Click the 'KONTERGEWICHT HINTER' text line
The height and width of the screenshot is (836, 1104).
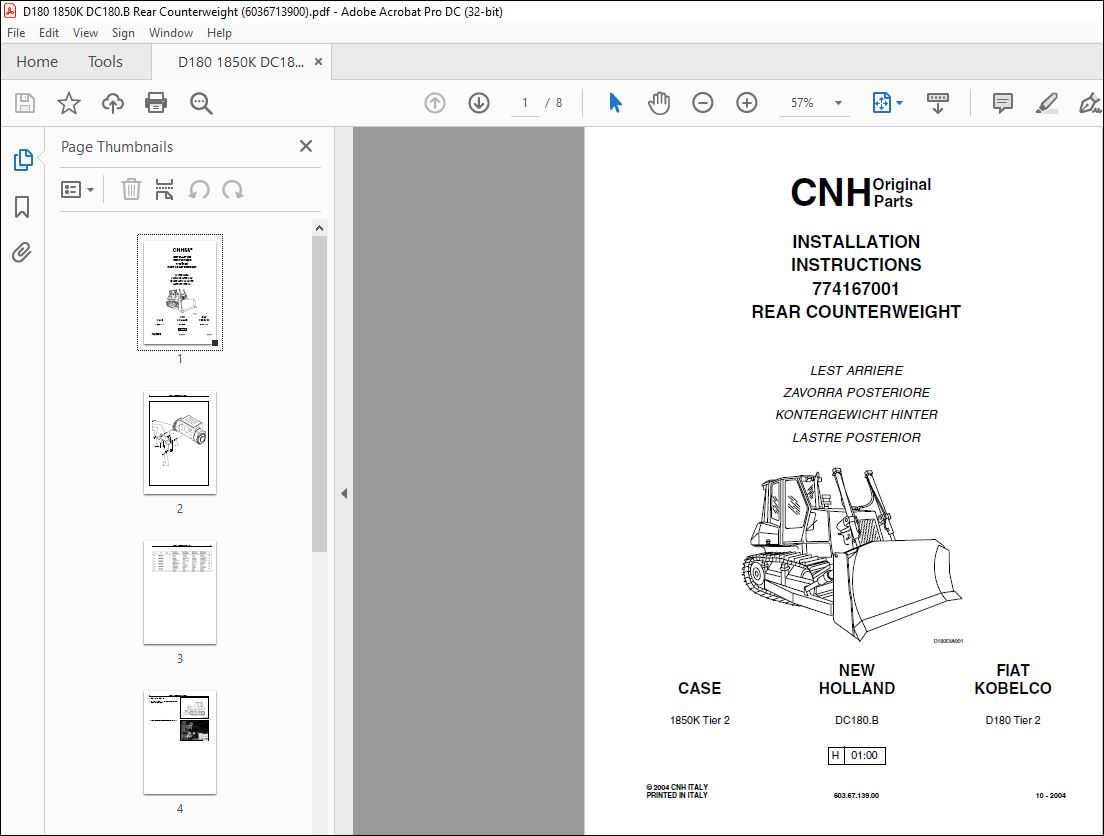[856, 415]
